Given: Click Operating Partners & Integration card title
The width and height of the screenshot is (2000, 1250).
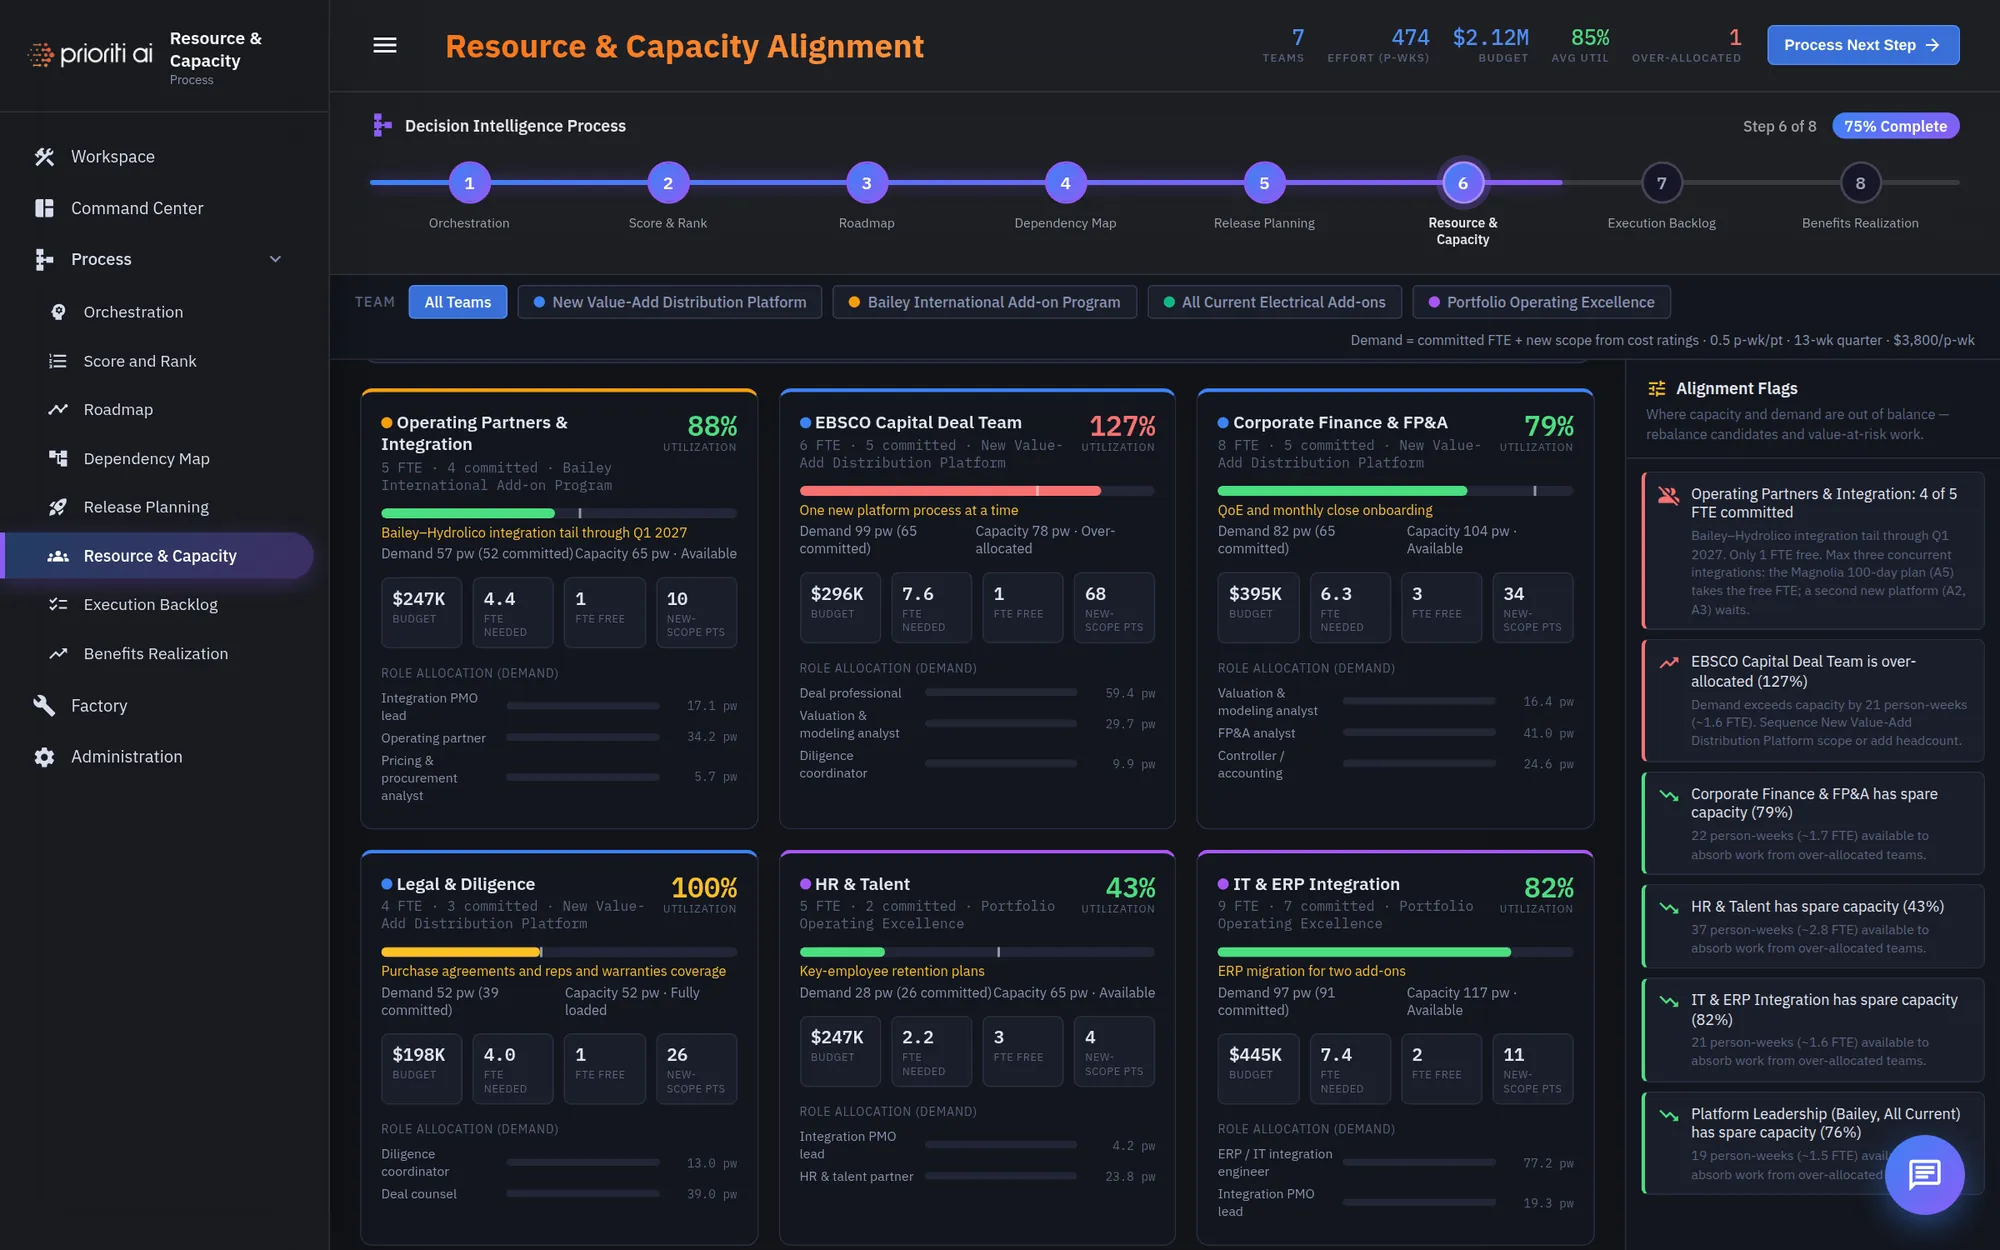Looking at the screenshot, I should (474, 433).
